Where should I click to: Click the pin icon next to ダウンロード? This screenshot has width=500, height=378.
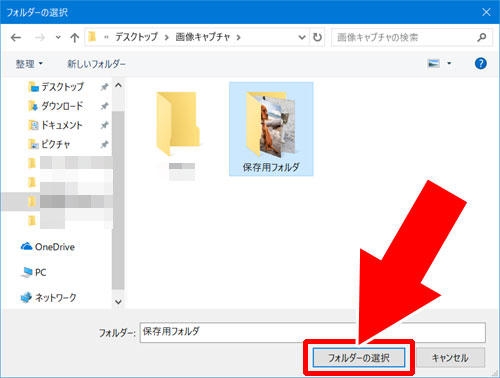tap(104, 106)
